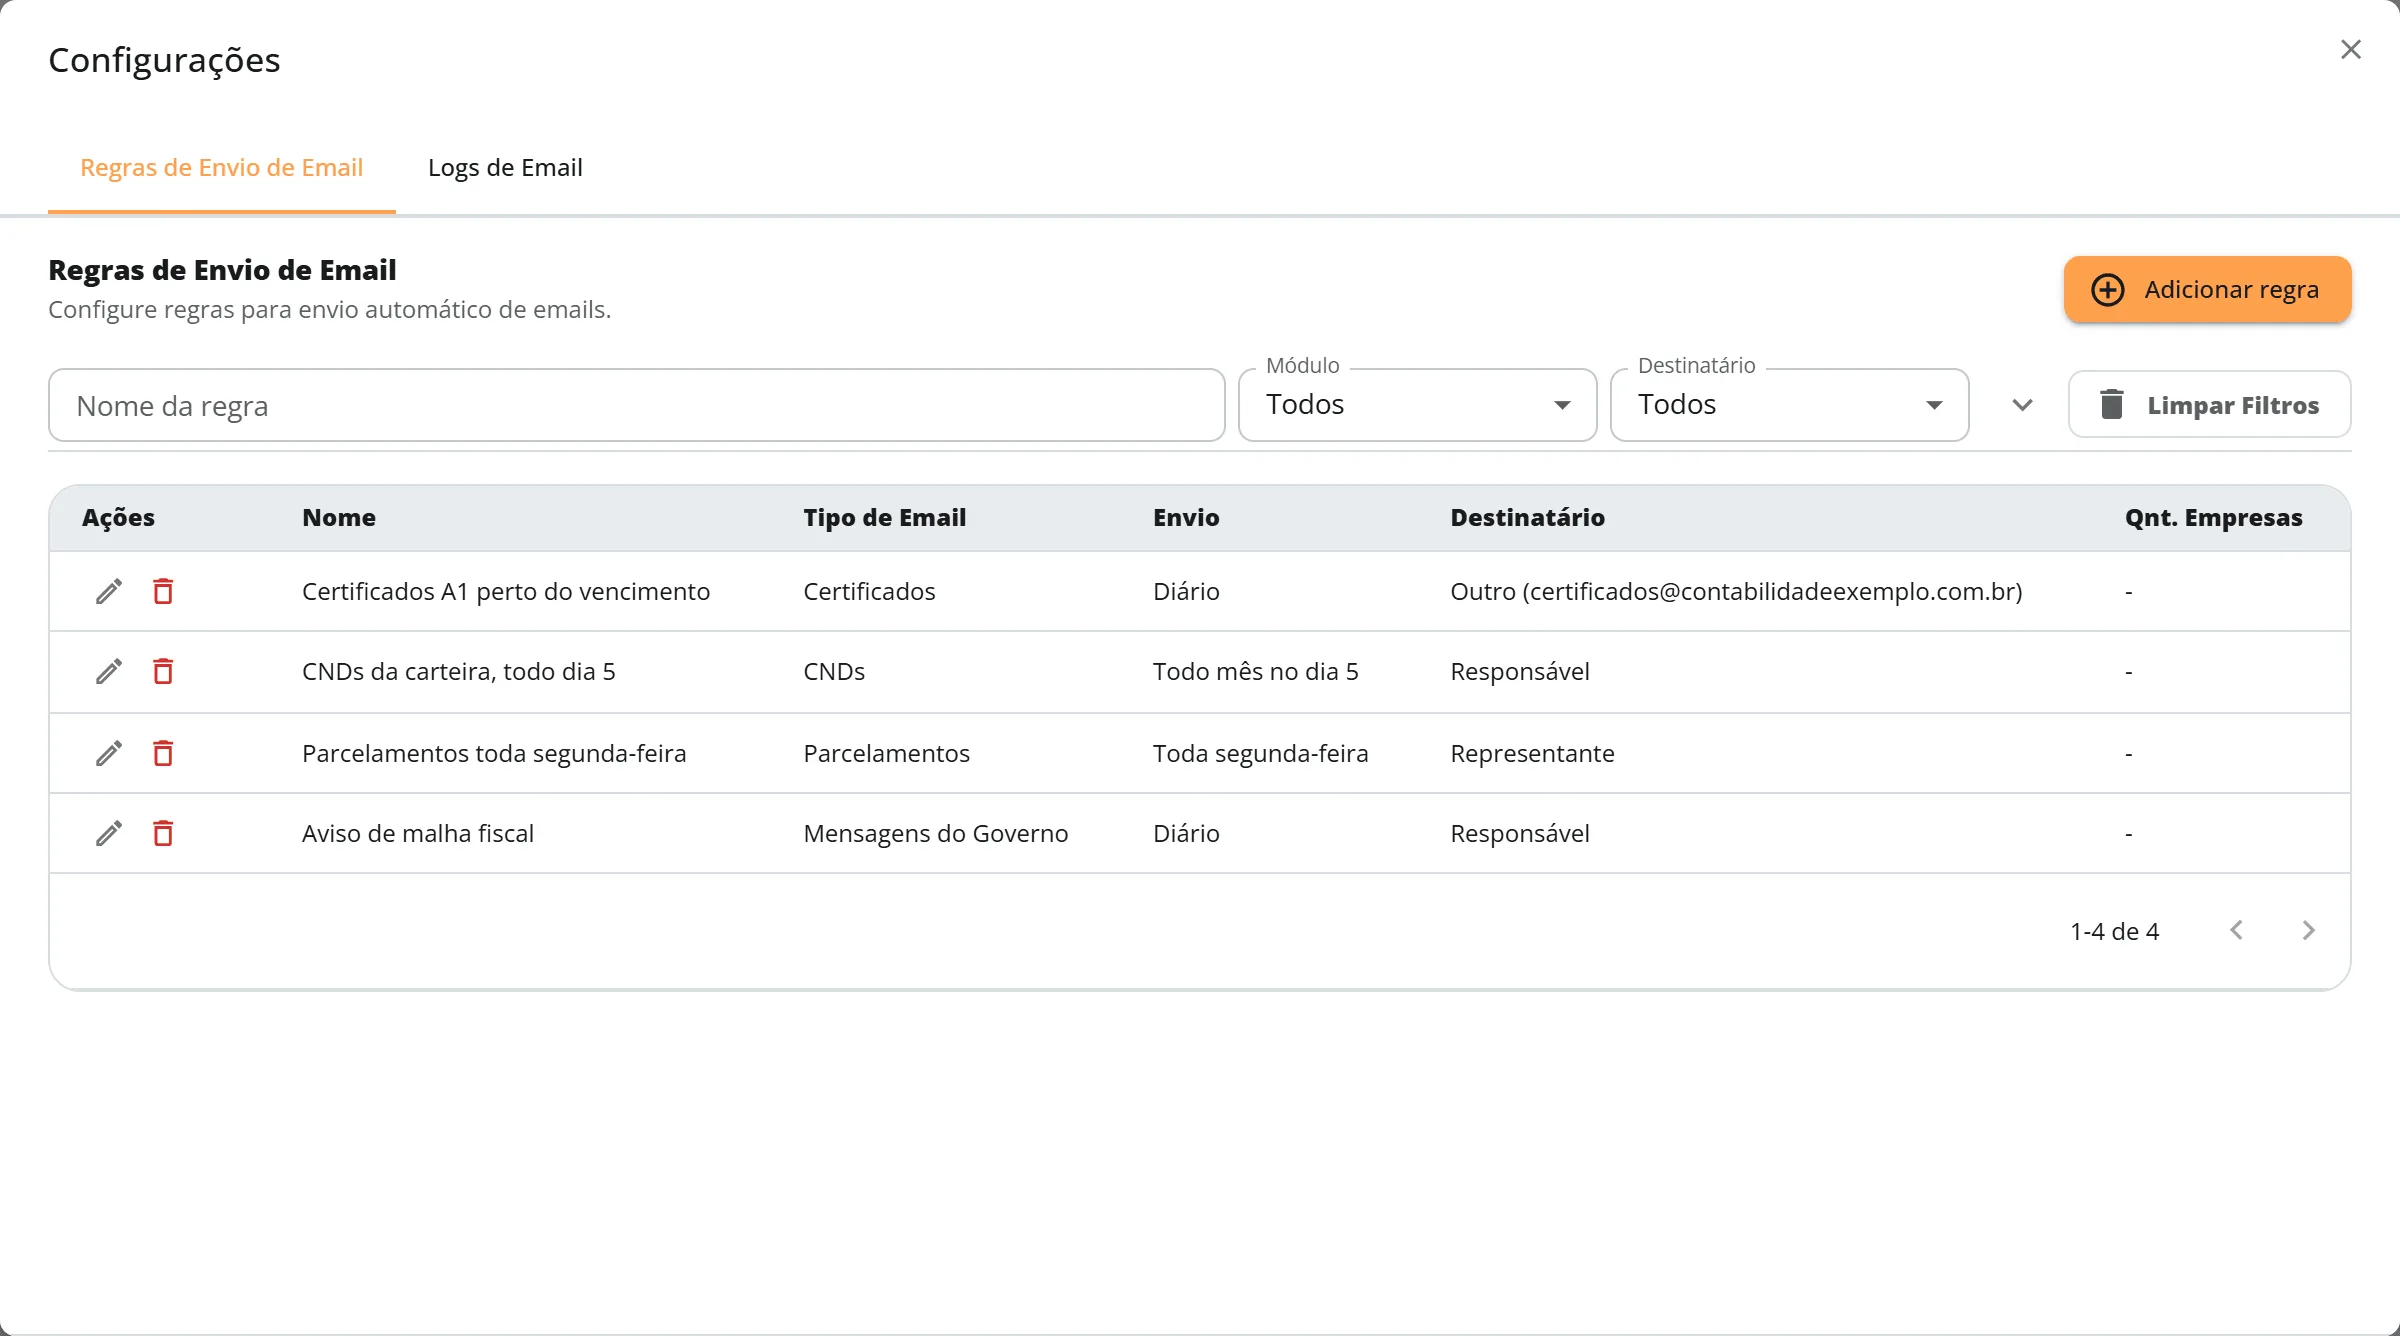
Task: Delete the Aviso de malha fiscal rule
Action: pos(163,833)
